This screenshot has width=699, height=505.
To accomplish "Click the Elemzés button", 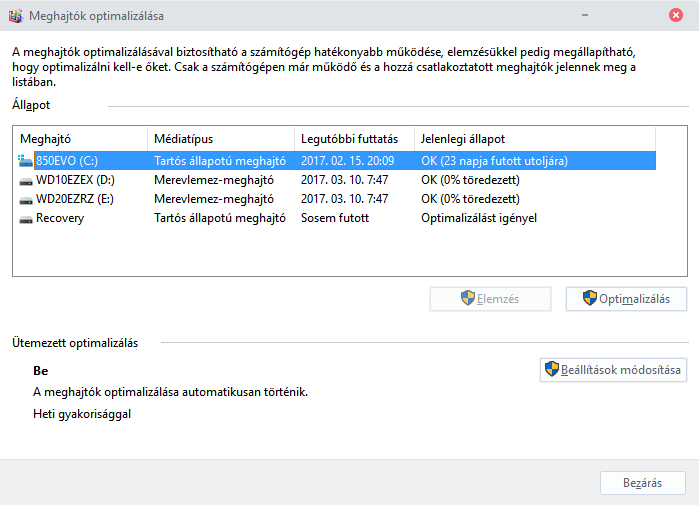I will click(489, 298).
